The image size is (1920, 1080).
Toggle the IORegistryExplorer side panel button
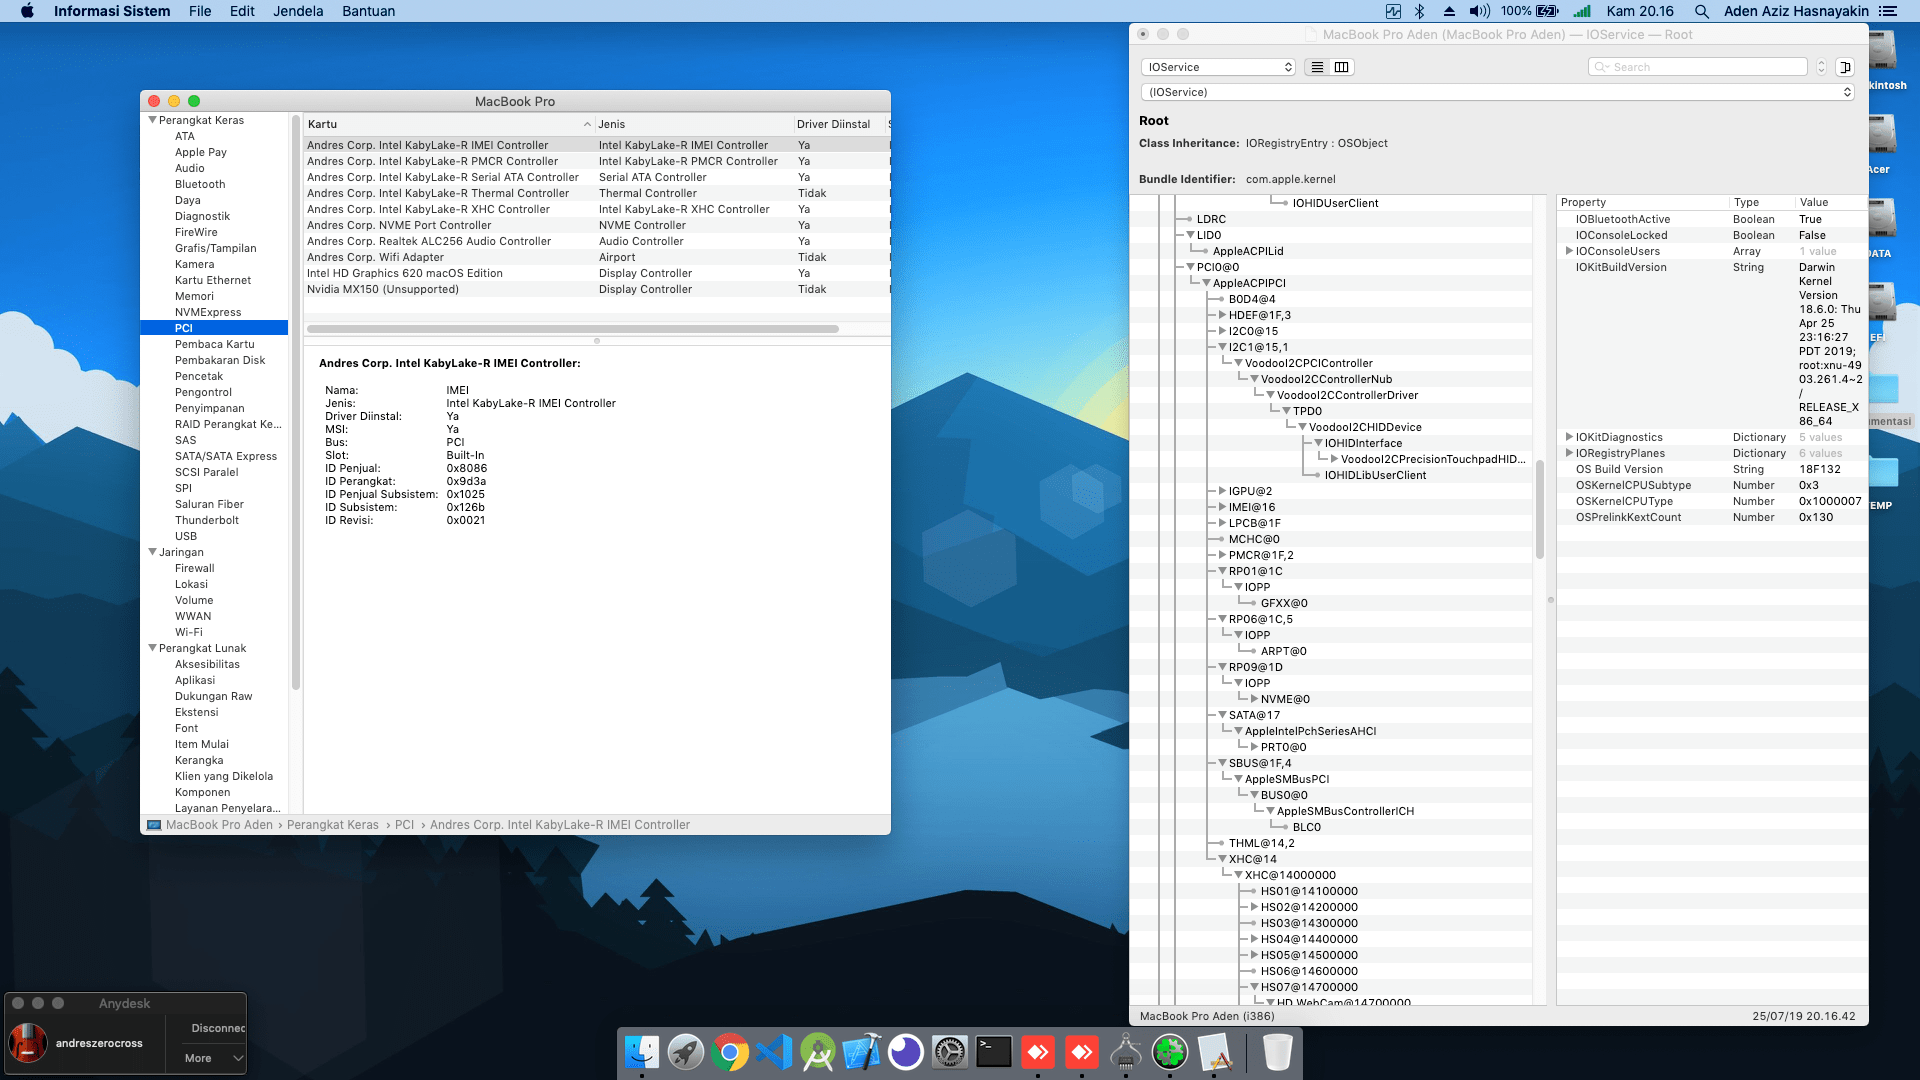1845,67
